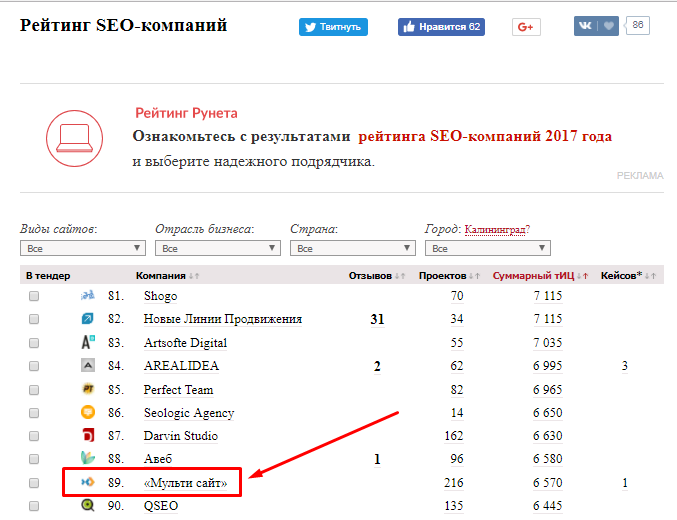Open the Страна dropdown

pyautogui.click(x=353, y=248)
